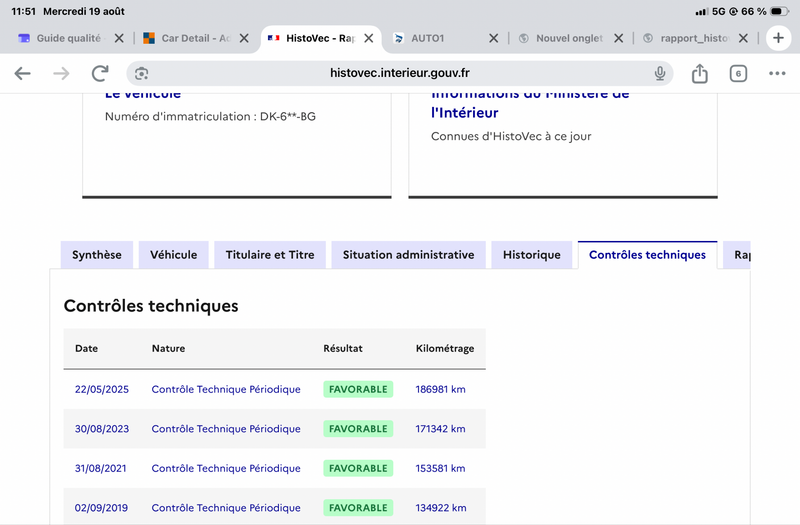Click the browser forward arrow

[x=61, y=73]
